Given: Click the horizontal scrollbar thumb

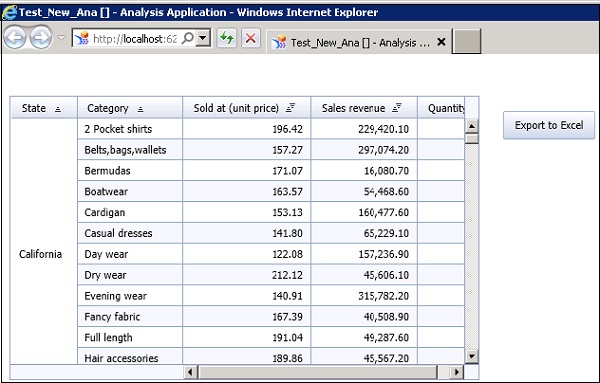Looking at the screenshot, I should point(318,372).
